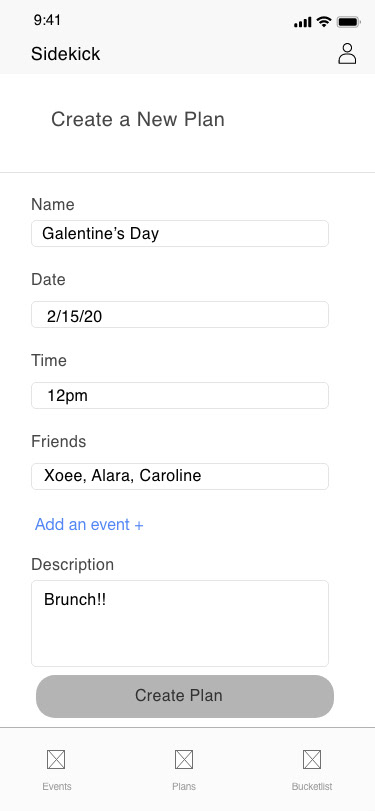Tap the Bucketlist placeholder icon
Viewport: 375px width, 812px height.
tap(312, 760)
